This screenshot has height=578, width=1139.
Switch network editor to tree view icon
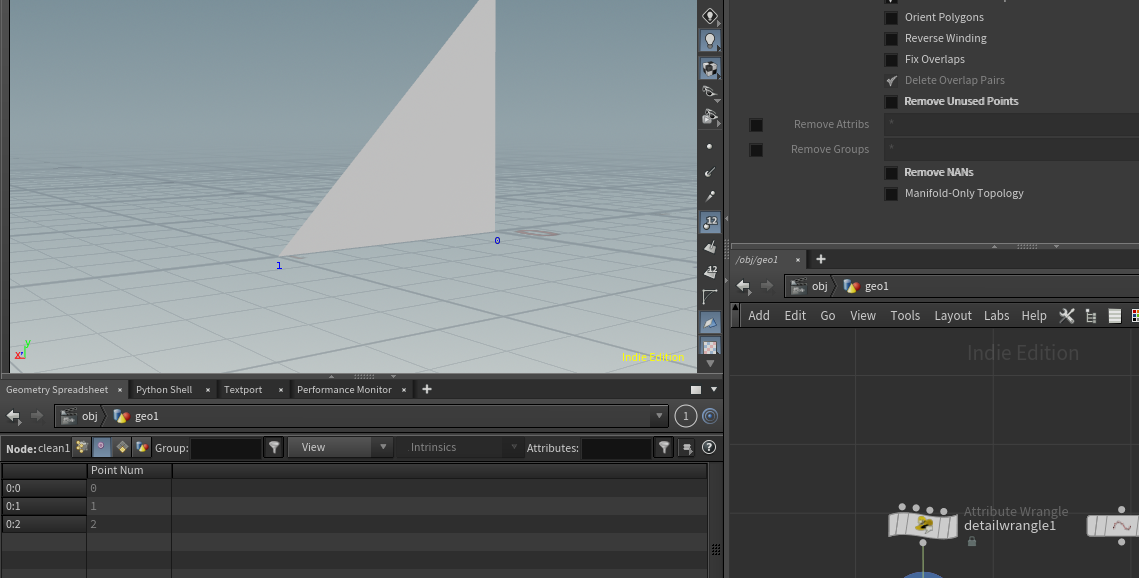point(1091,315)
